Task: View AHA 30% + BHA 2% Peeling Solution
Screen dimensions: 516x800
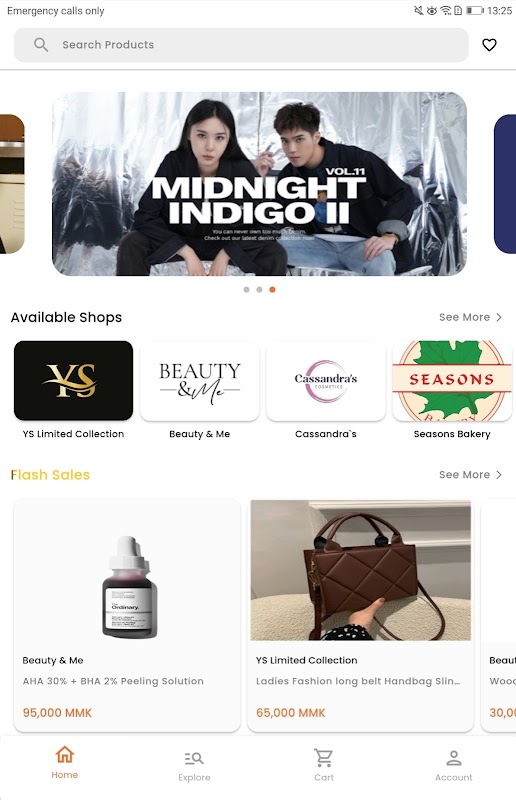Action: 113,681
